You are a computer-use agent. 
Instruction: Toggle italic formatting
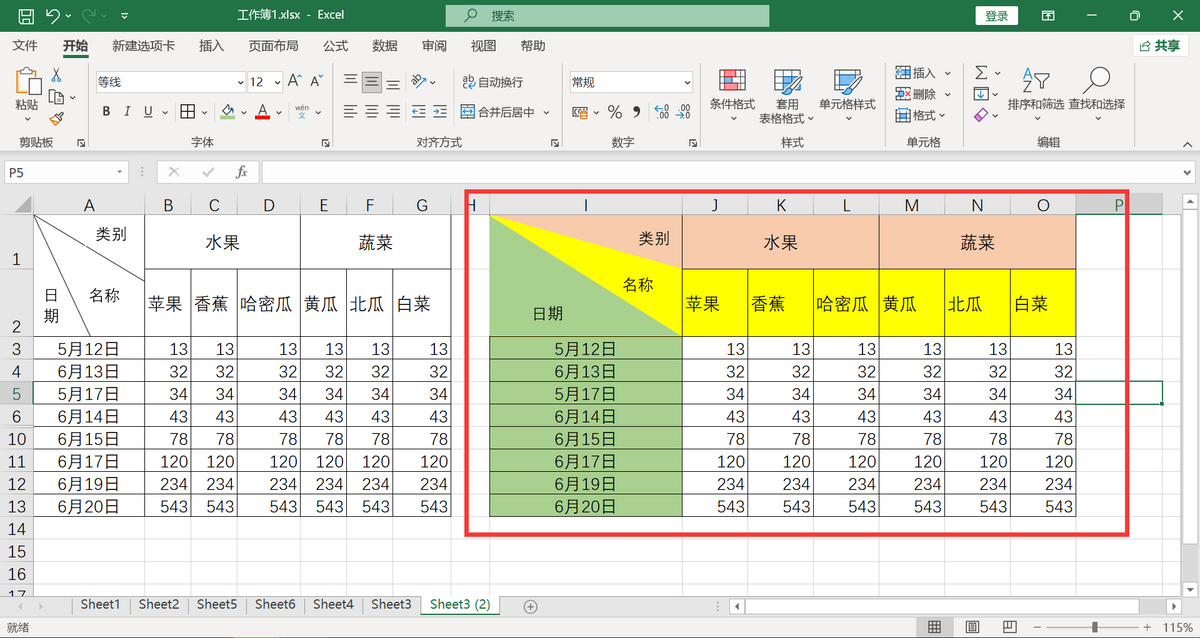pyautogui.click(x=127, y=112)
